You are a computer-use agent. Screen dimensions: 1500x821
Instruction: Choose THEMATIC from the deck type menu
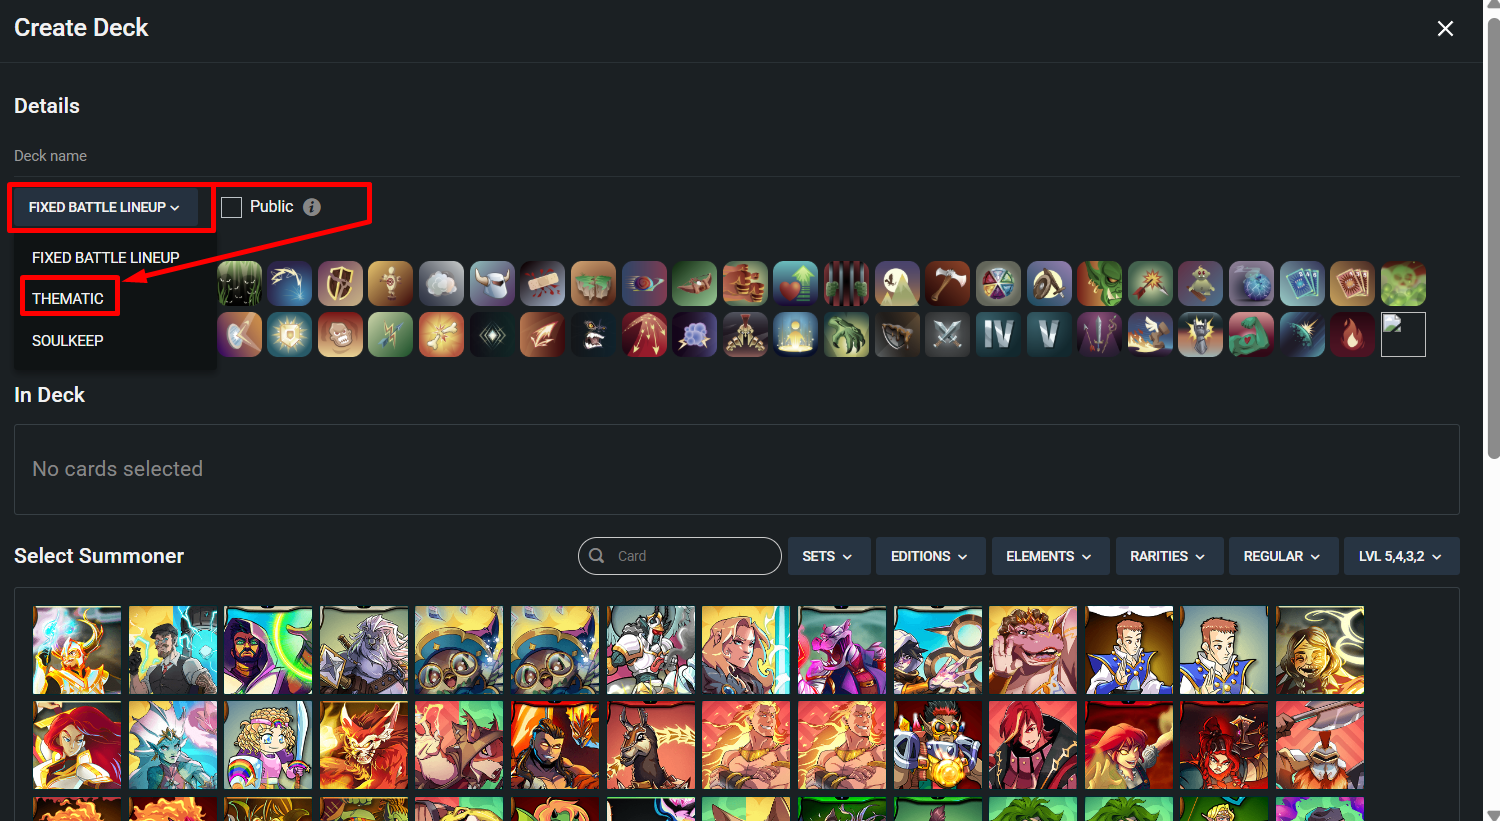pyautogui.click(x=68, y=298)
